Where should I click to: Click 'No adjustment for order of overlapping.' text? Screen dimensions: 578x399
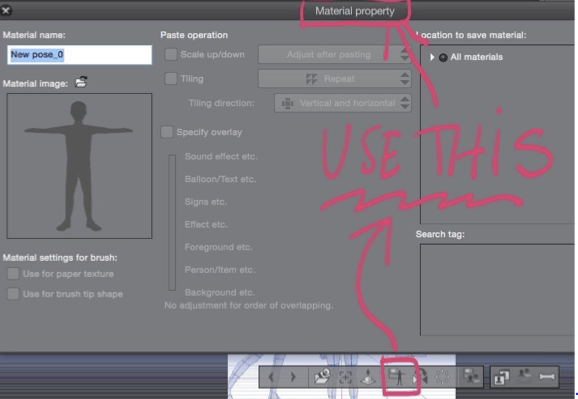click(x=249, y=306)
